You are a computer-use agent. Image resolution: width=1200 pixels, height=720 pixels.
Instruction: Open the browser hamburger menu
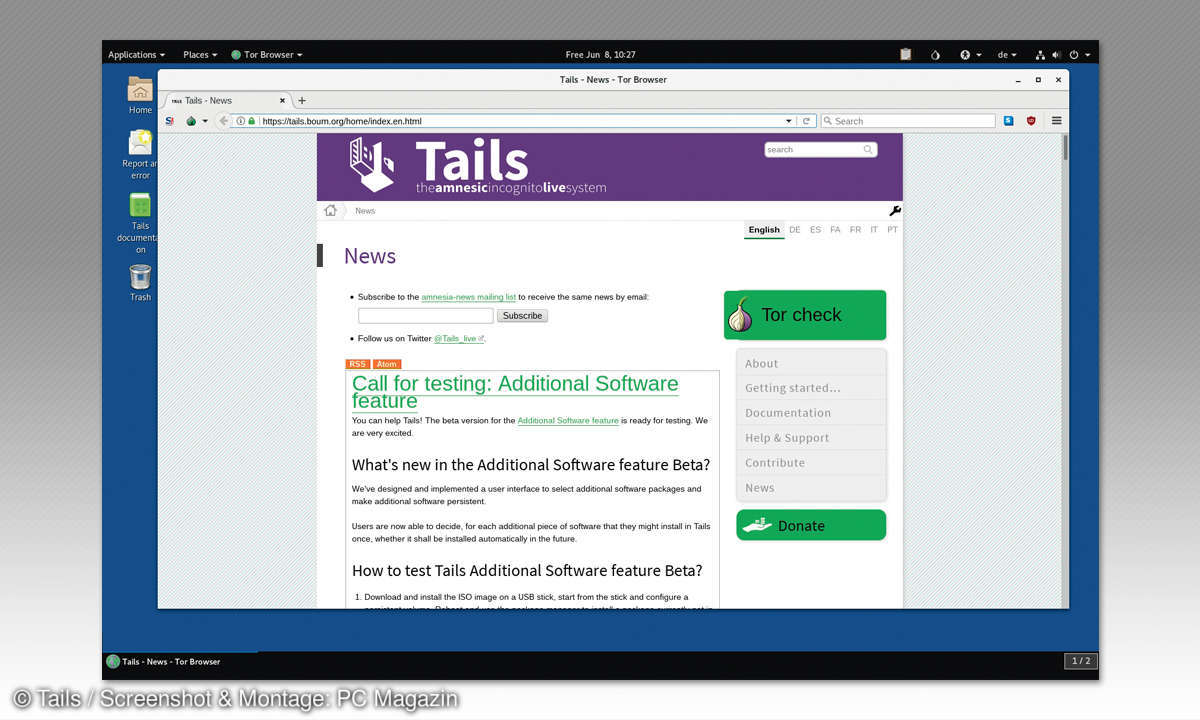tap(1056, 121)
